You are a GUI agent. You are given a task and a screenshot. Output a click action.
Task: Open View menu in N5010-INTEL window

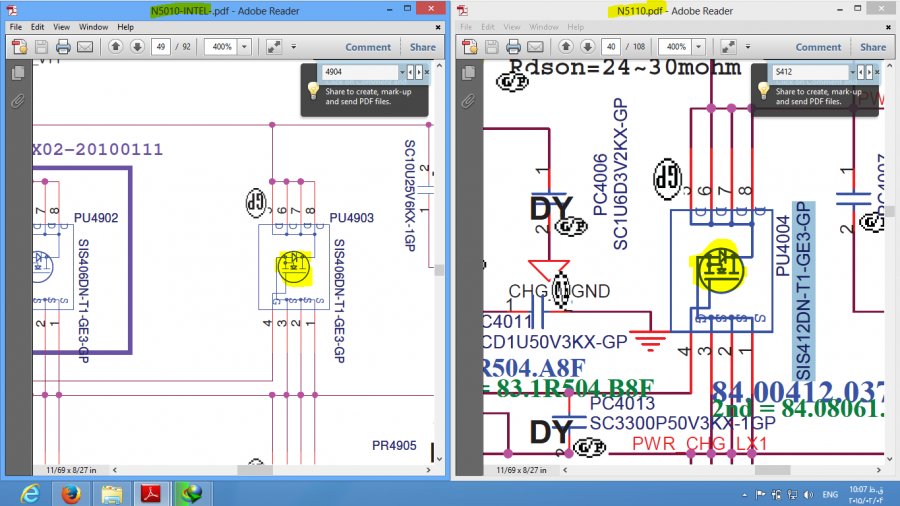click(61, 27)
